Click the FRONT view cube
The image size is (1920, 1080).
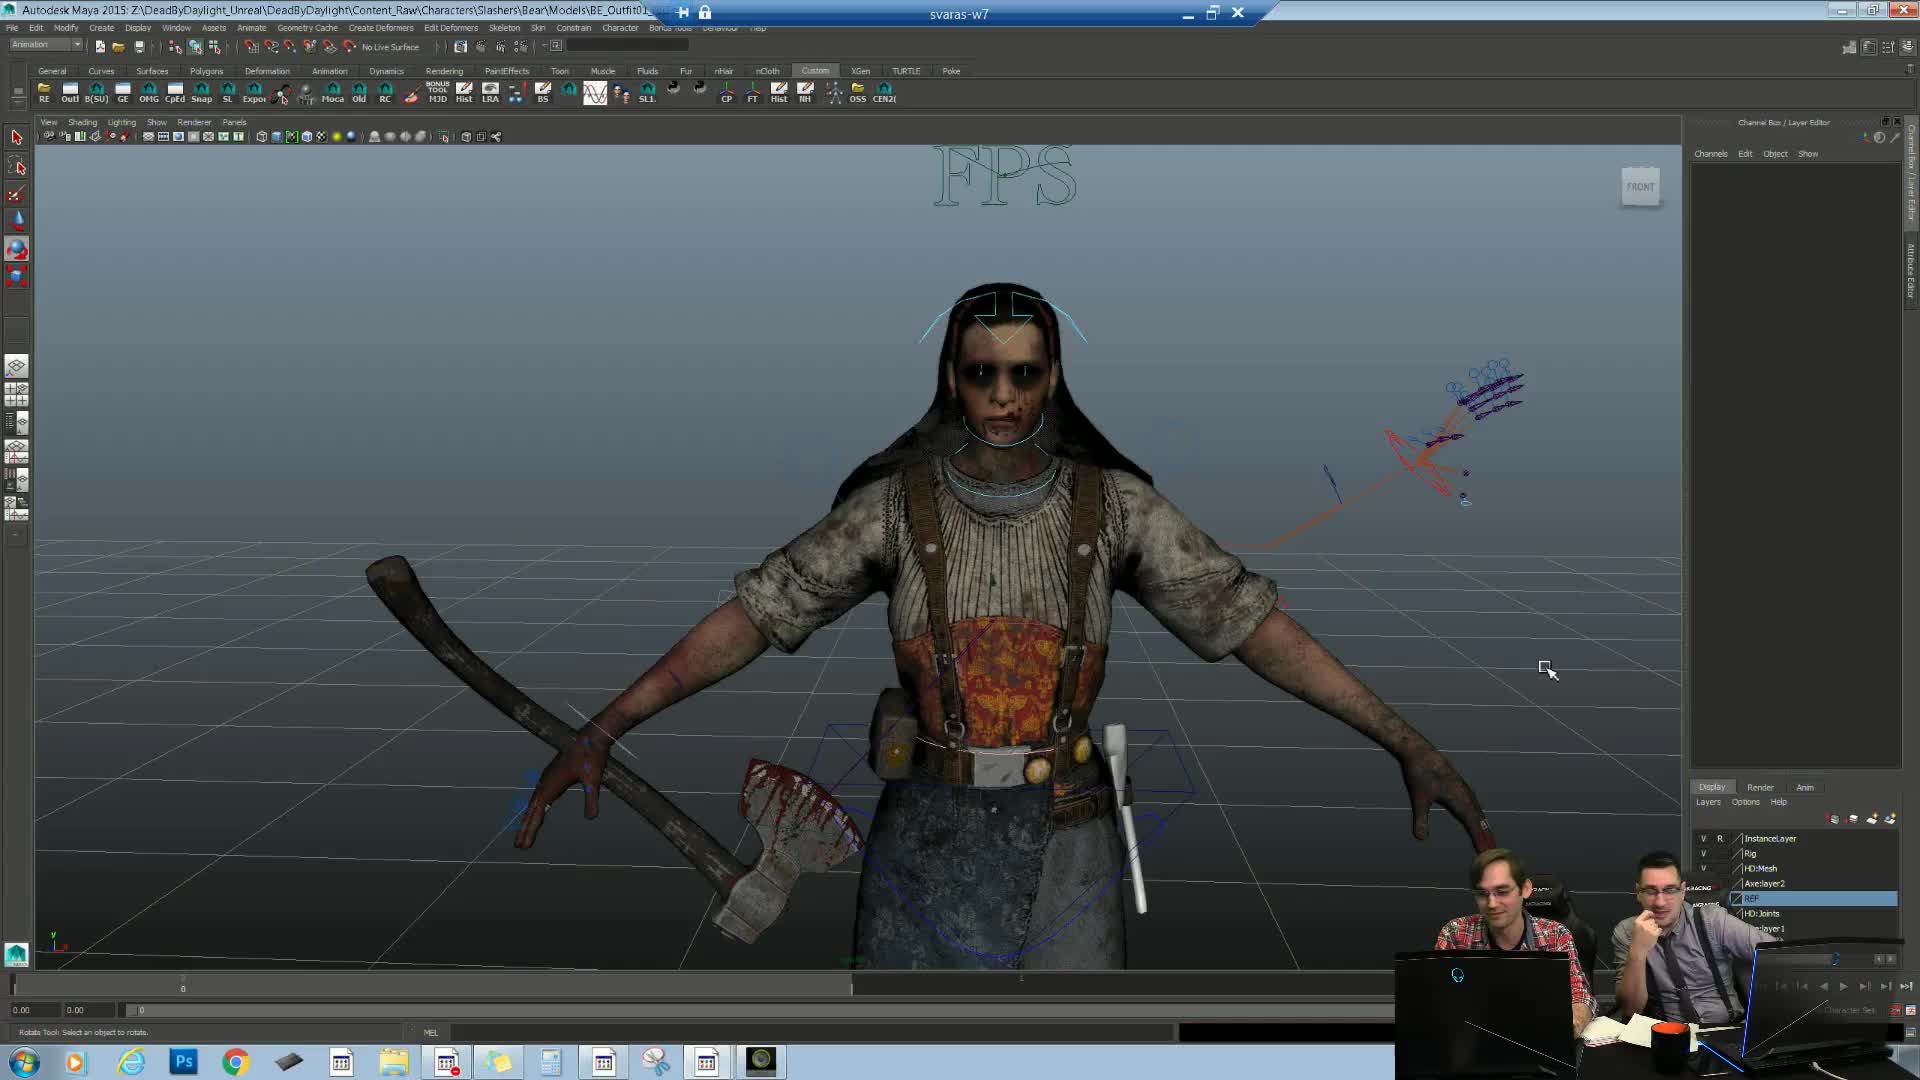click(1640, 187)
